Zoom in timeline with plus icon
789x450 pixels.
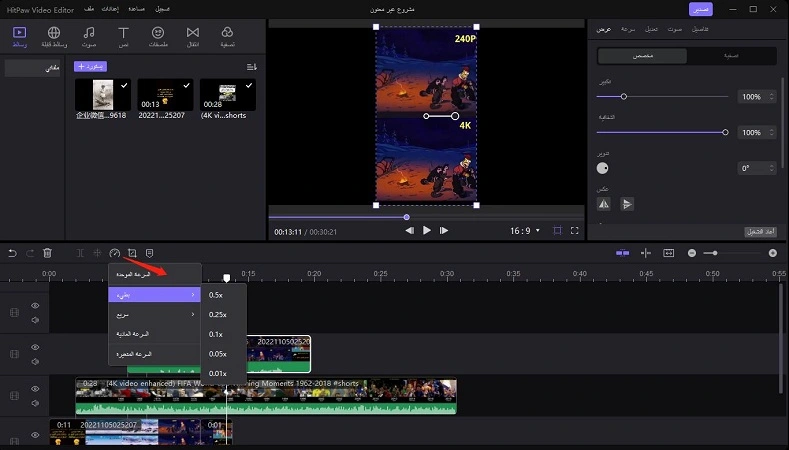tap(773, 253)
